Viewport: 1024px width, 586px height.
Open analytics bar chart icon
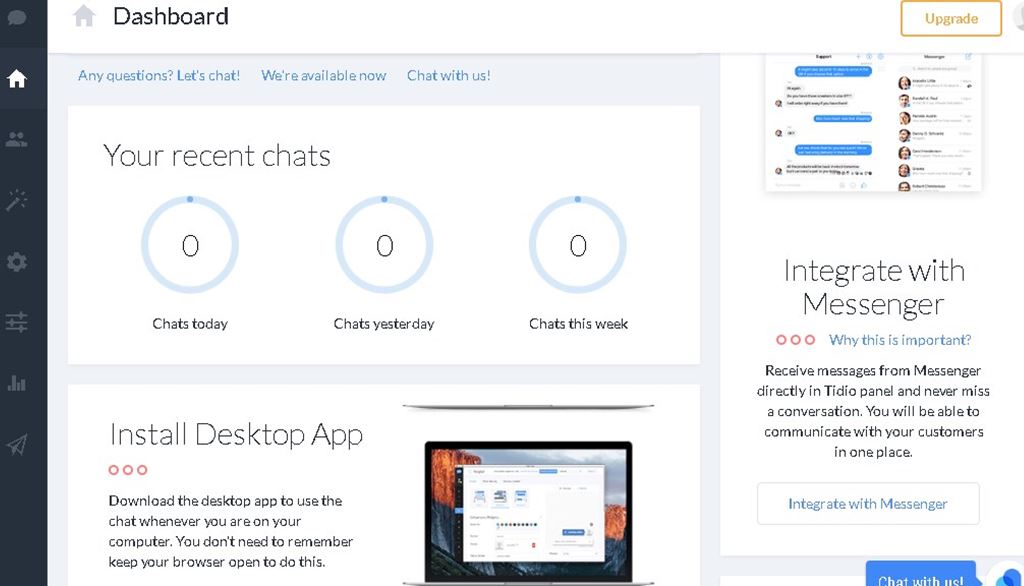click(x=17, y=383)
